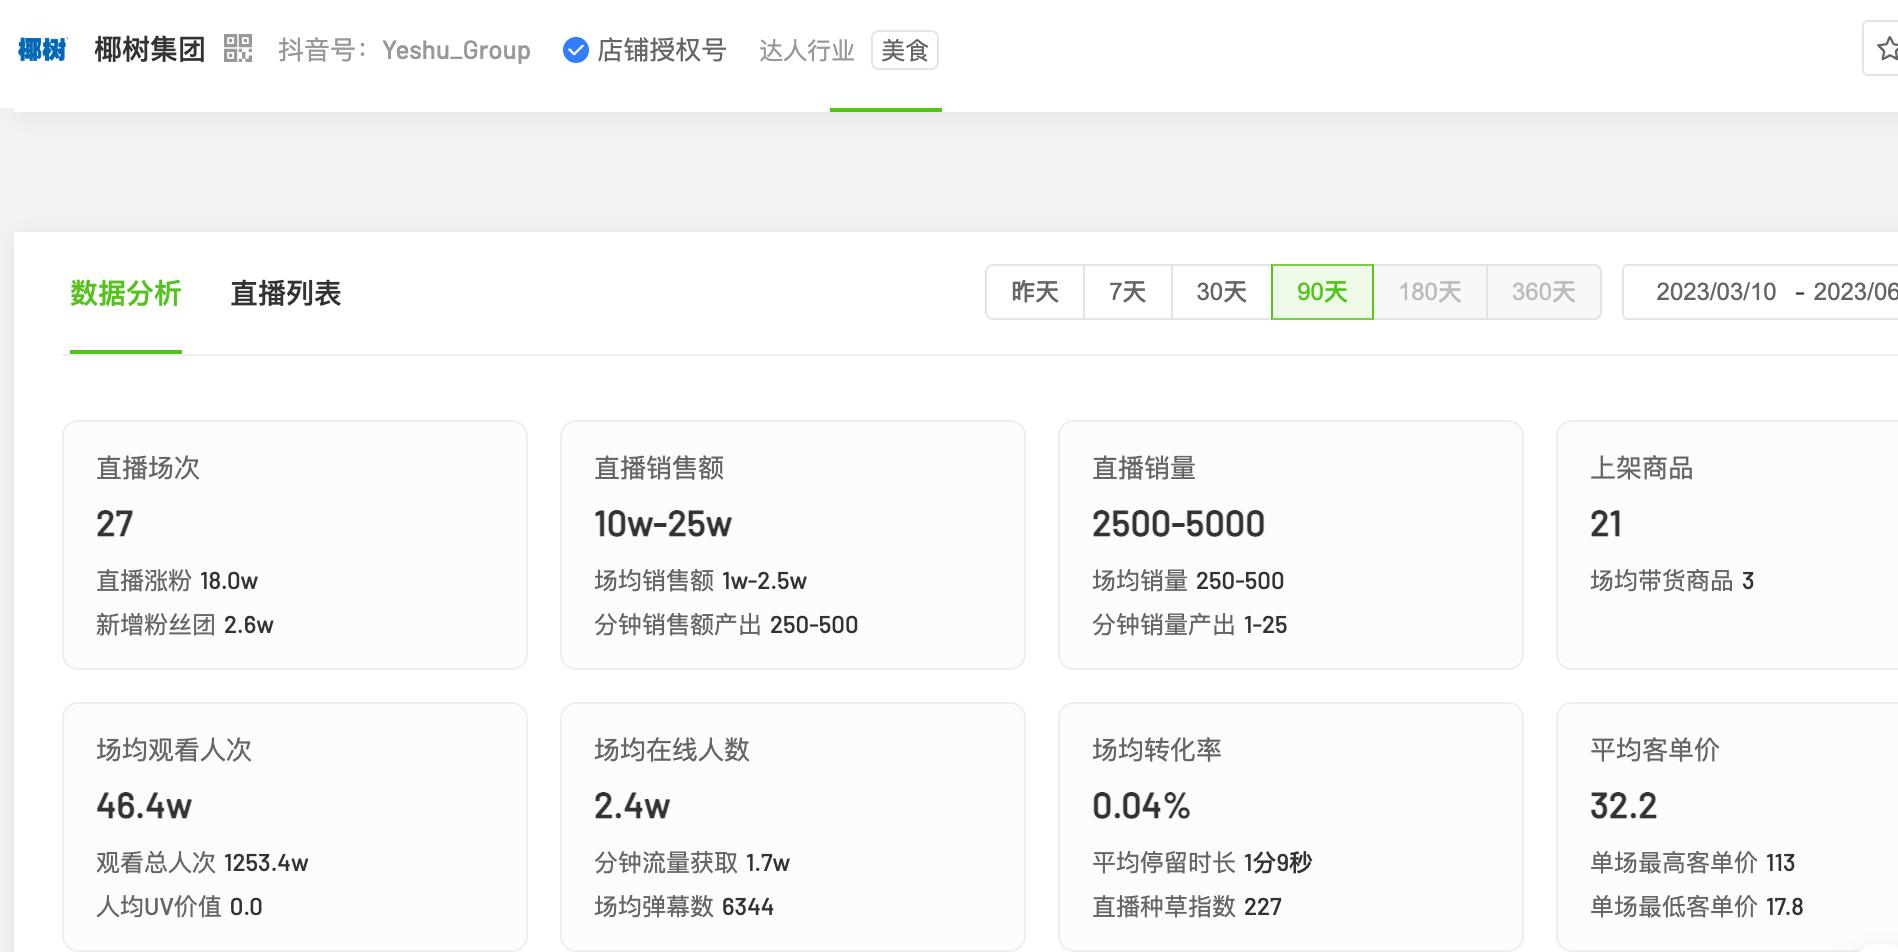Click the star icon to favorite this account

pyautogui.click(x=1886, y=48)
